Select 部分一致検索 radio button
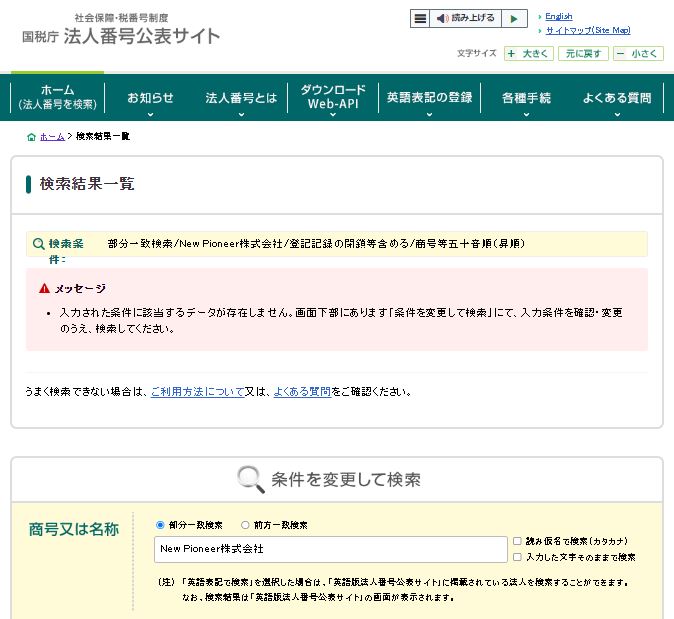The width and height of the screenshot is (674, 619). [160, 525]
